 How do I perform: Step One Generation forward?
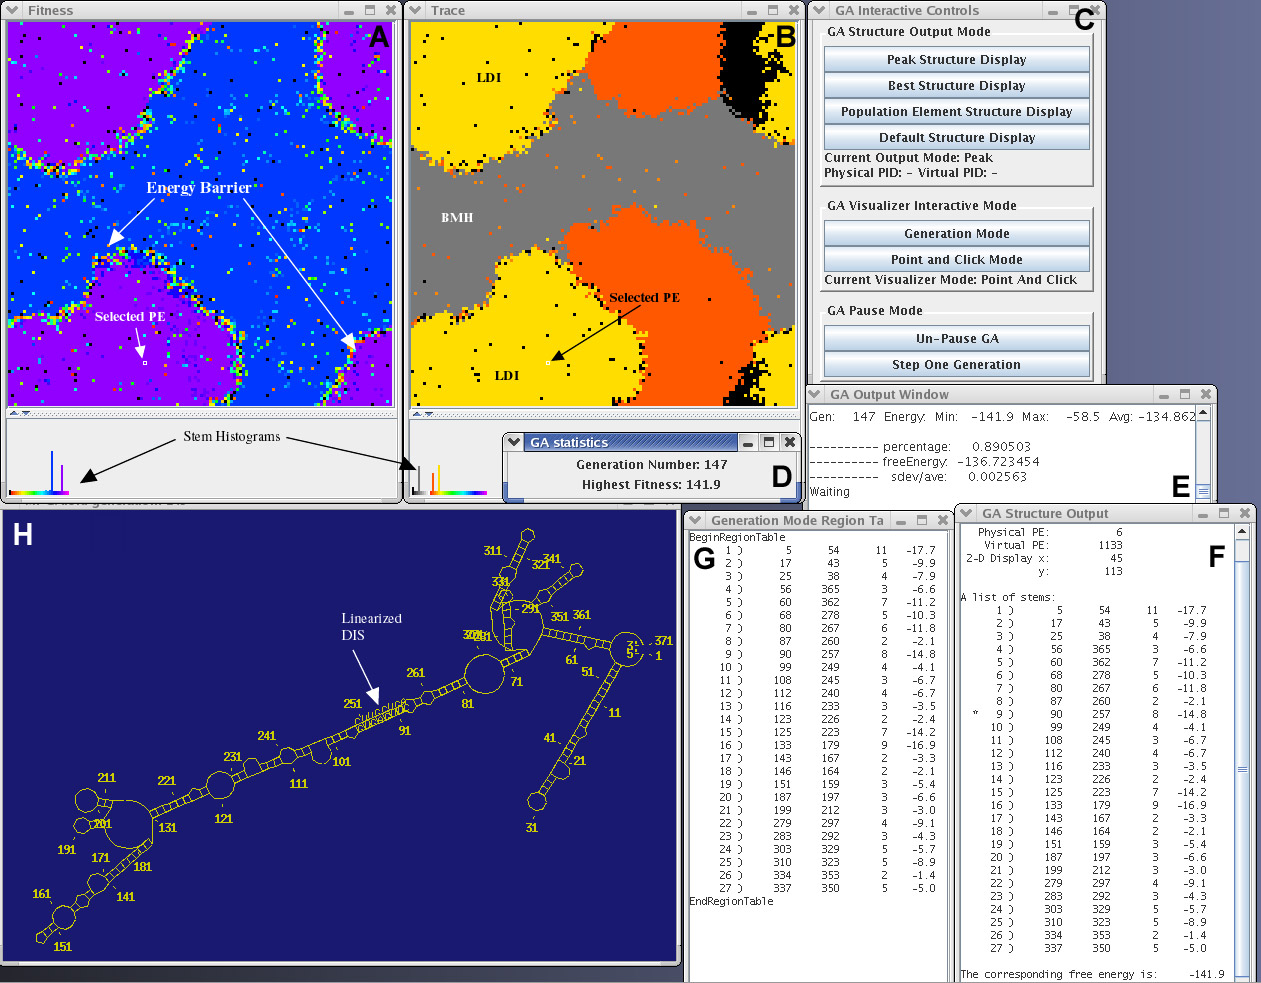click(956, 364)
